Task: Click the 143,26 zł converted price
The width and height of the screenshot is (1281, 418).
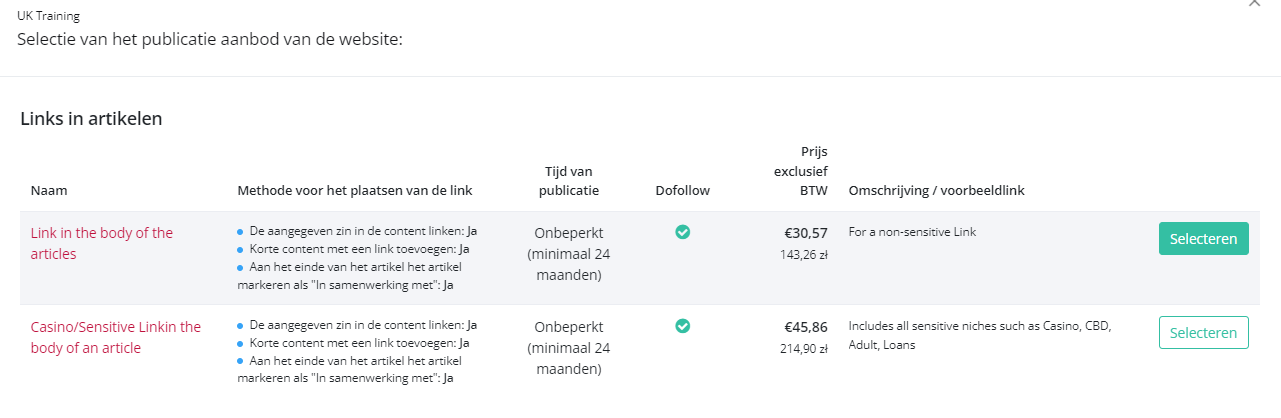Action: [805, 255]
